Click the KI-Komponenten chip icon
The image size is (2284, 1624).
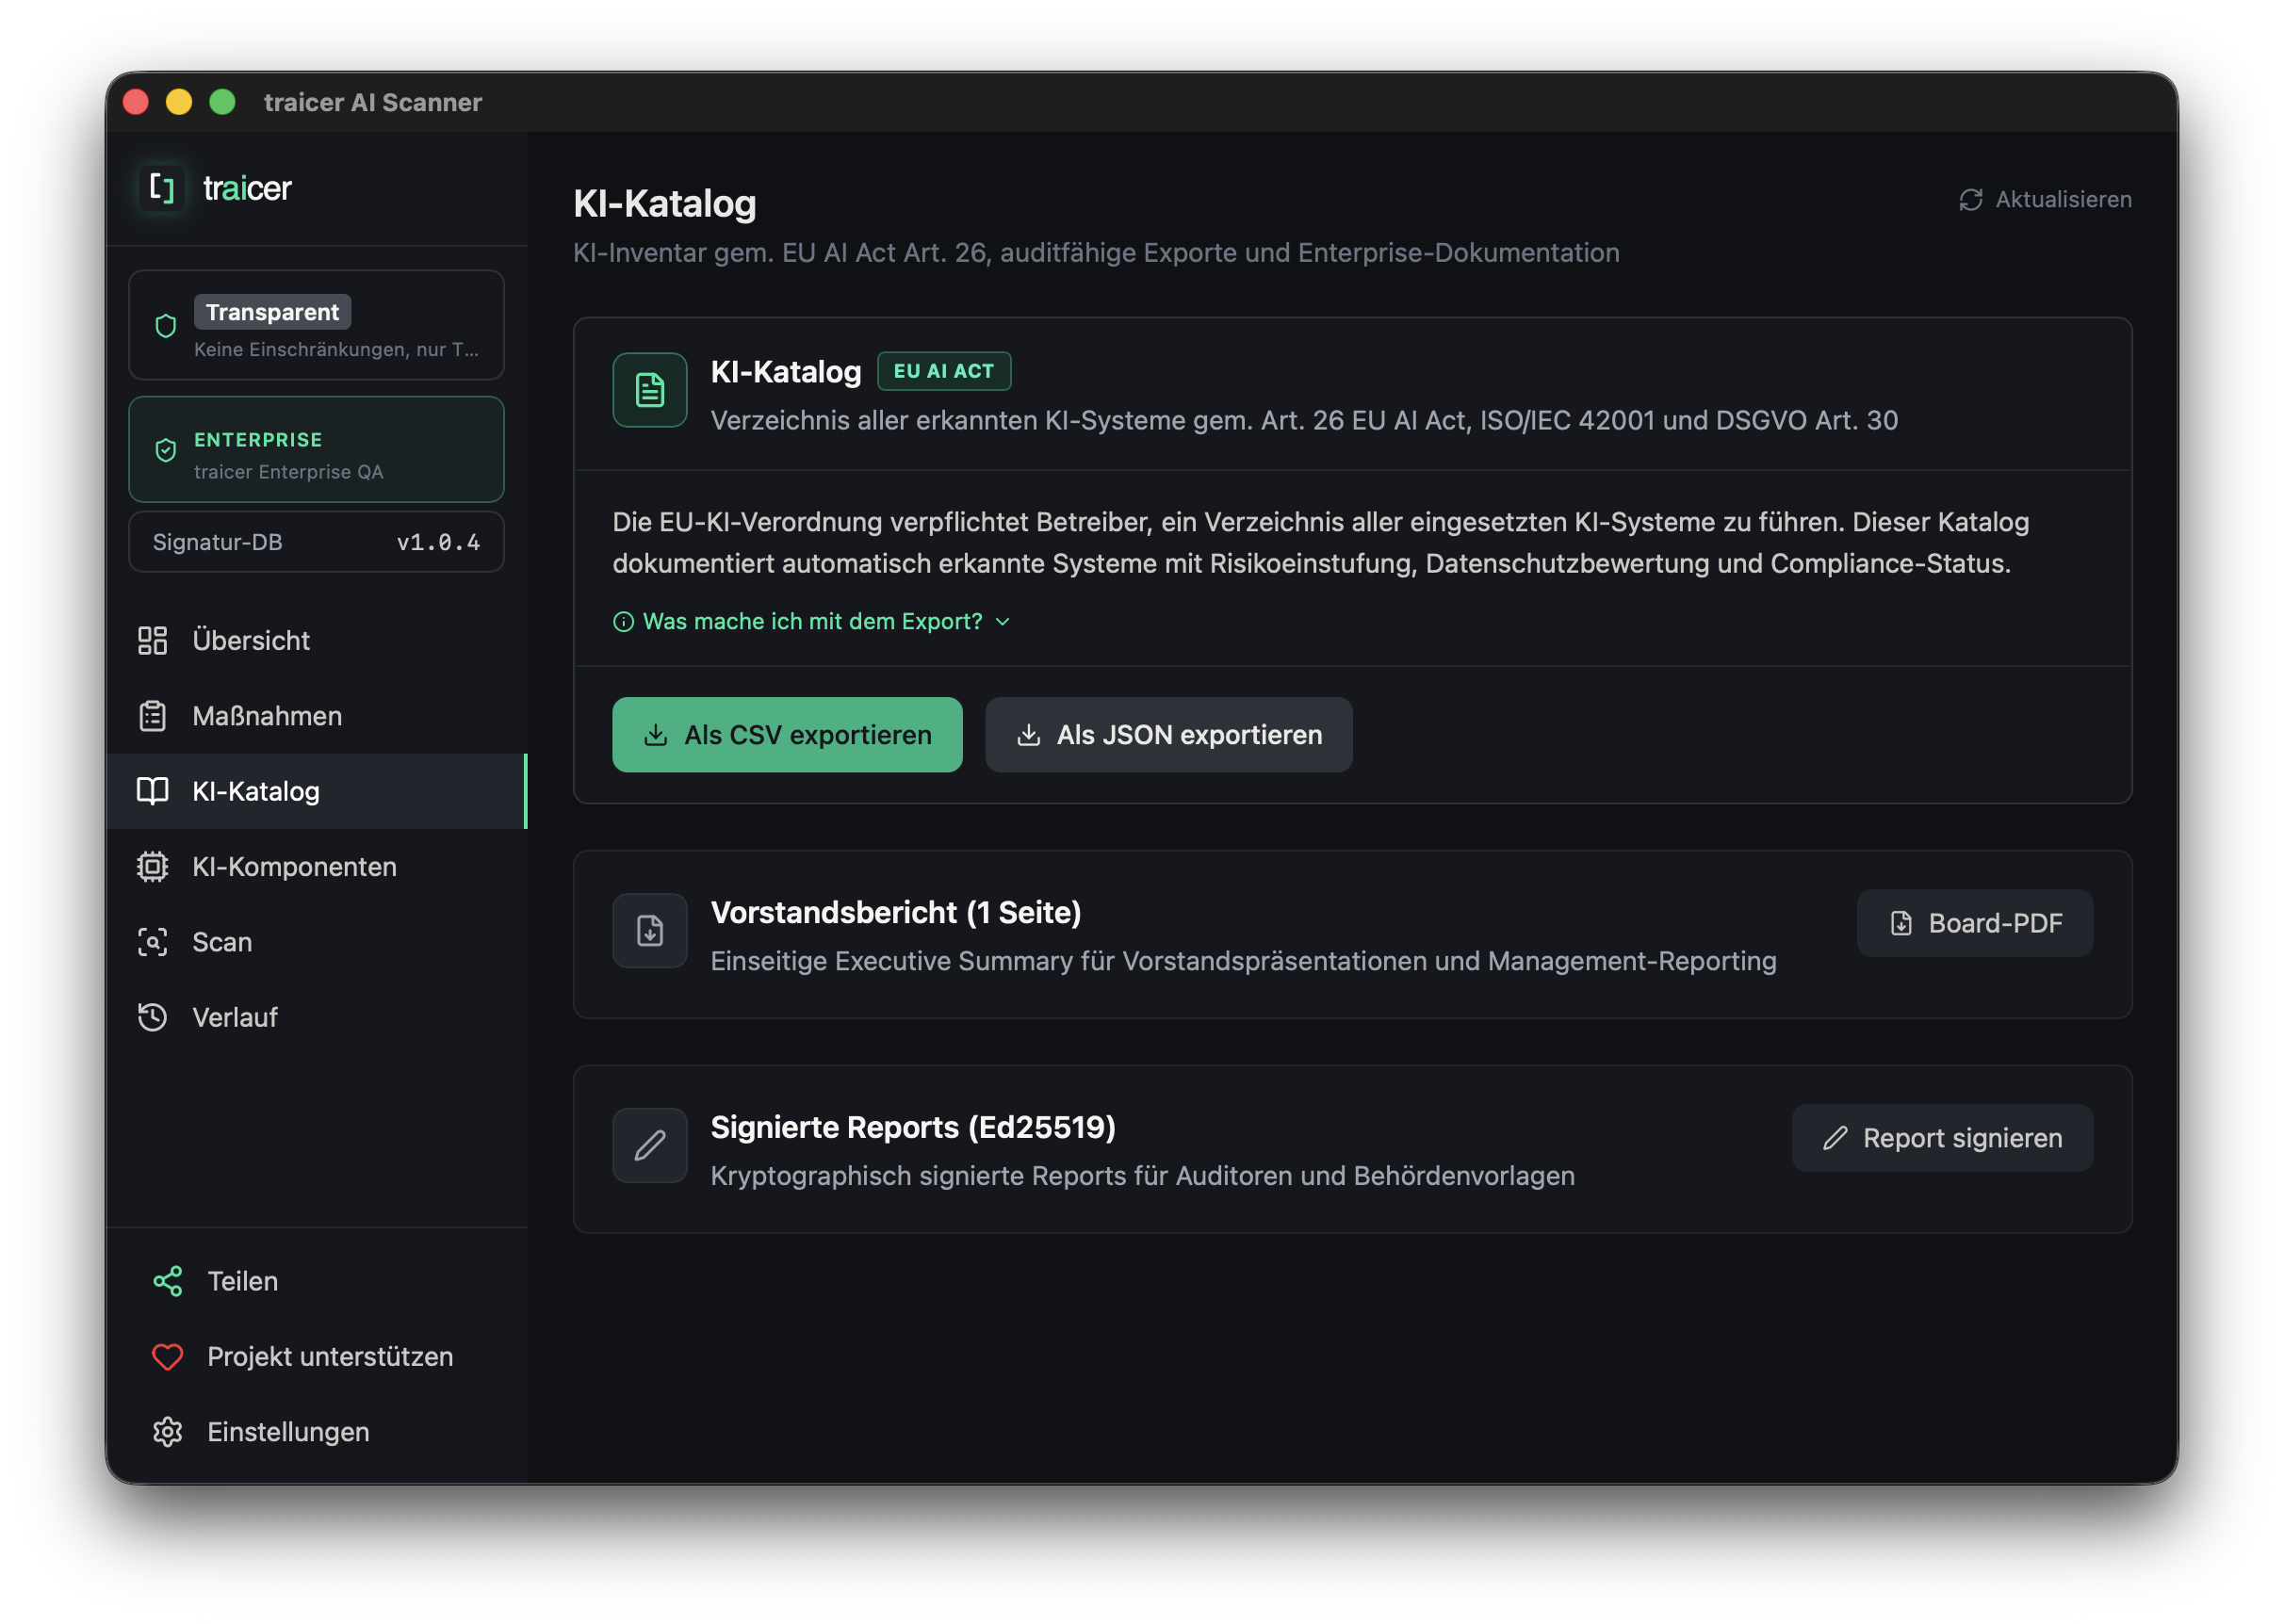point(152,867)
